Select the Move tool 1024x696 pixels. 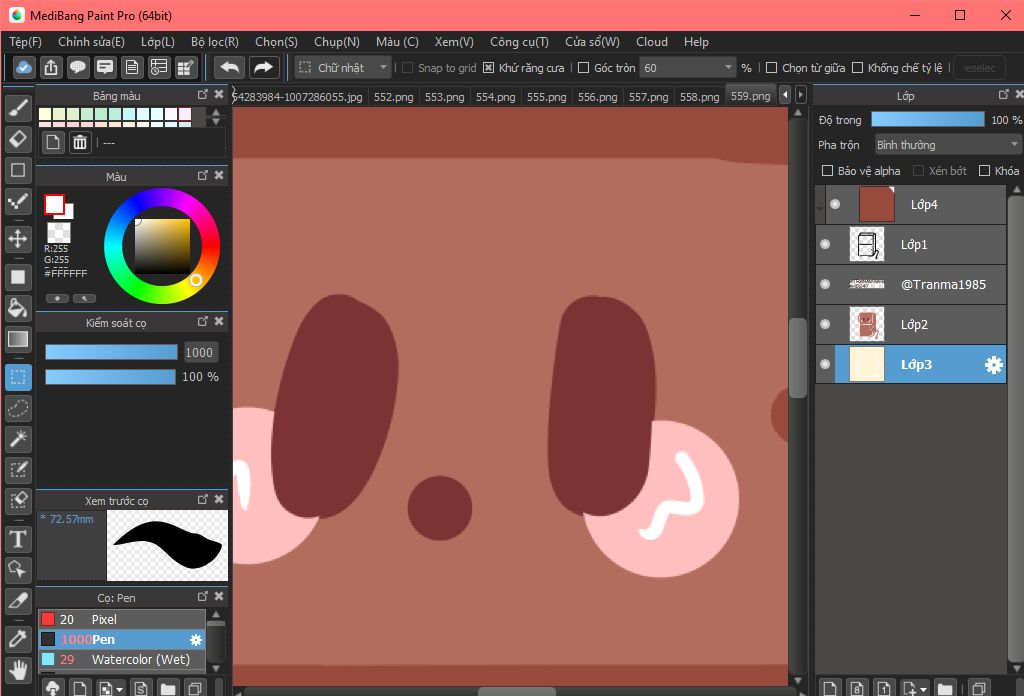point(18,238)
